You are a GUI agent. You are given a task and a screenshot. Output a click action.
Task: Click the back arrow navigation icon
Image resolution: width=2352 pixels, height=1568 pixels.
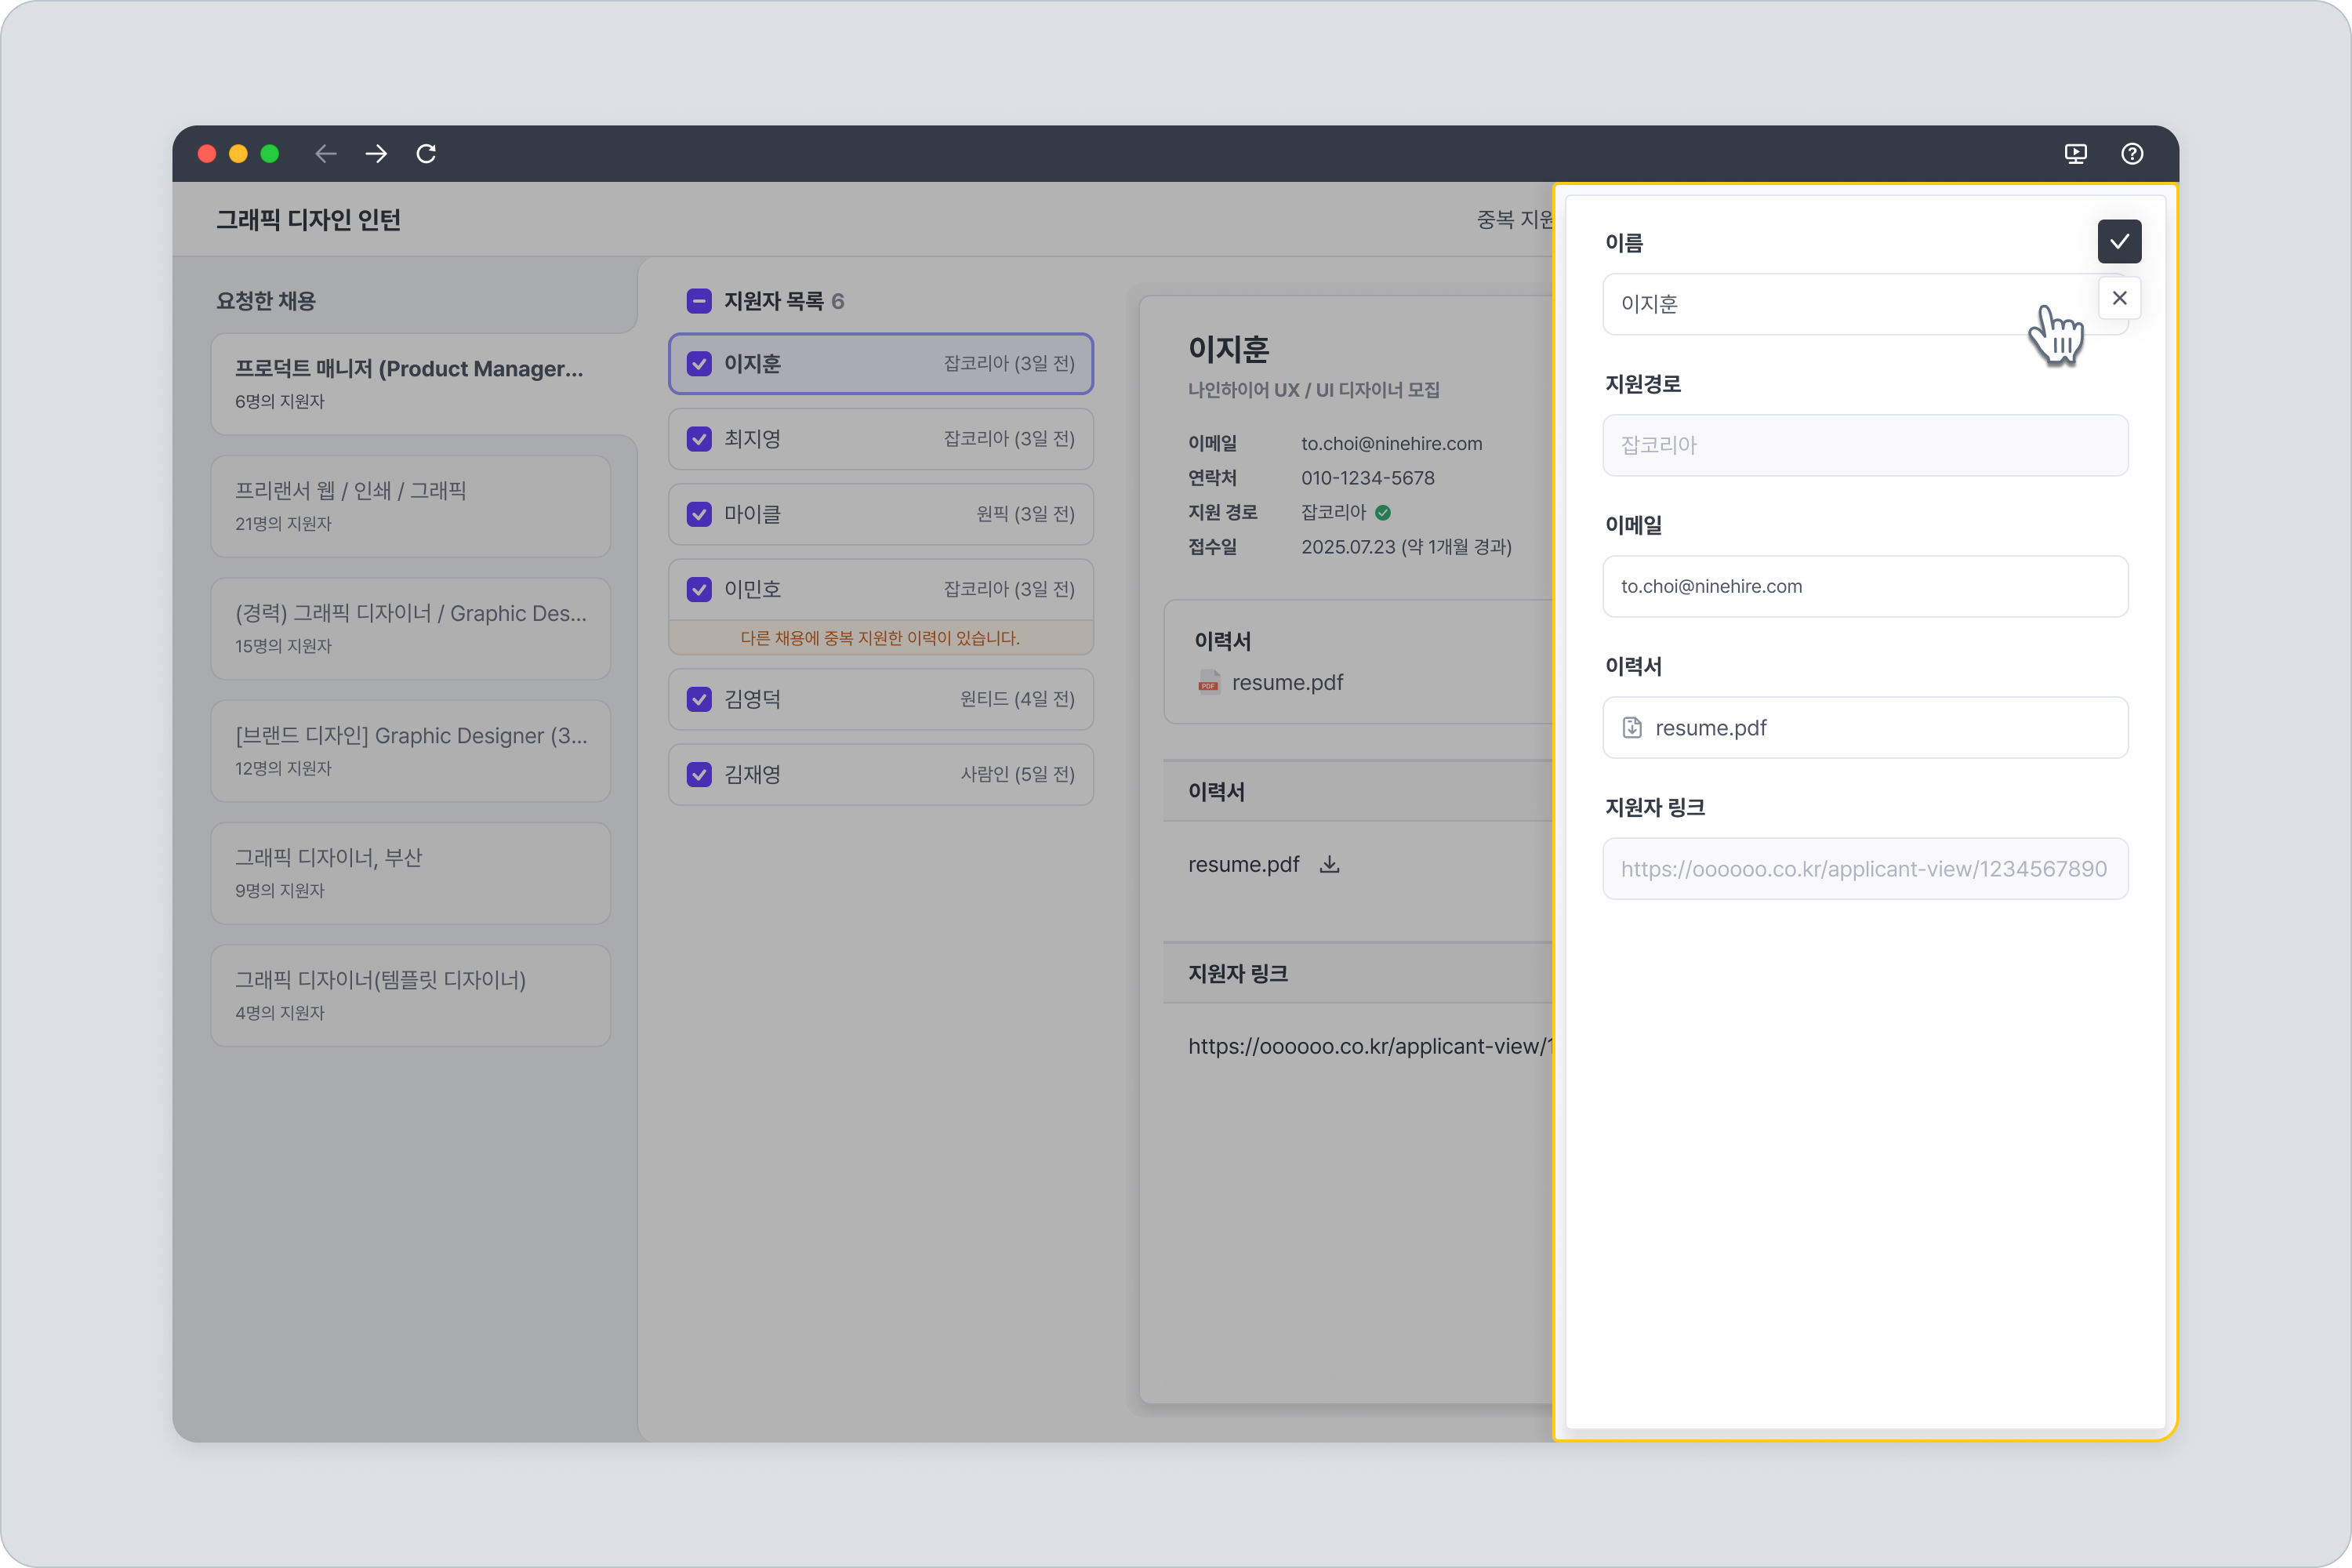click(x=325, y=153)
